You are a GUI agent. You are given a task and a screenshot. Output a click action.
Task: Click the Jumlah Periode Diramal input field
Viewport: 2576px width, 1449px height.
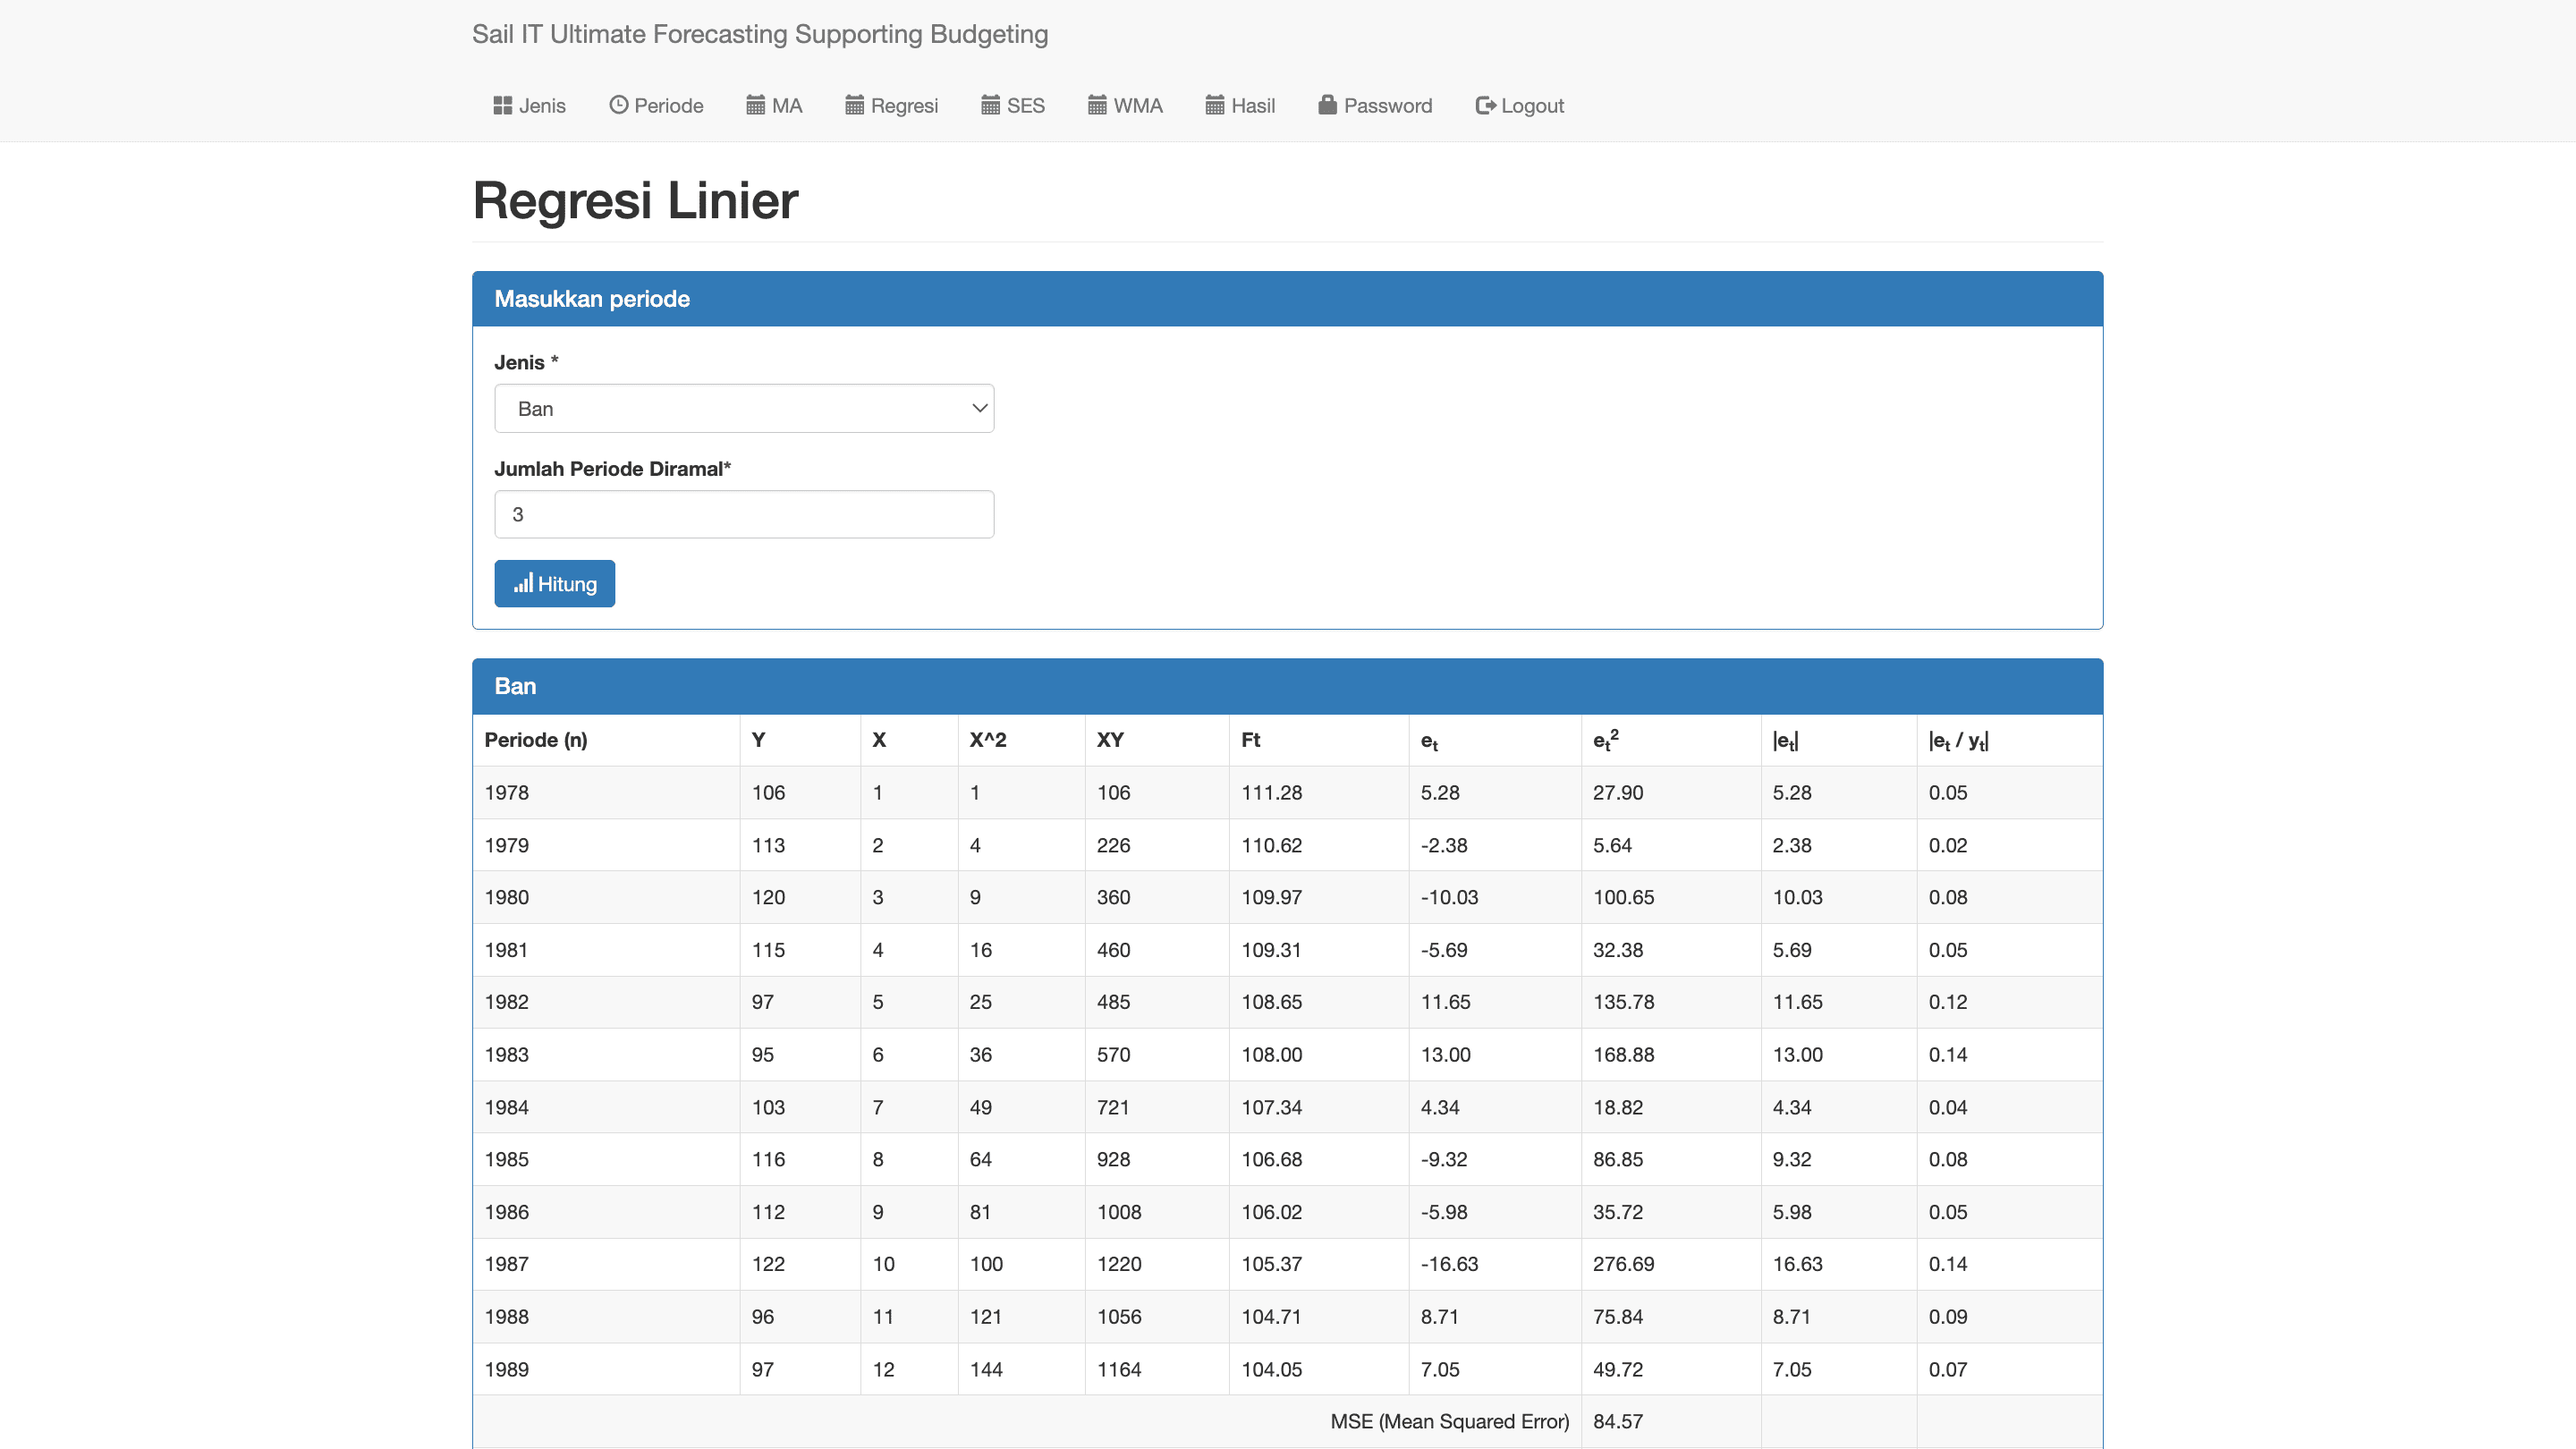pyautogui.click(x=743, y=514)
